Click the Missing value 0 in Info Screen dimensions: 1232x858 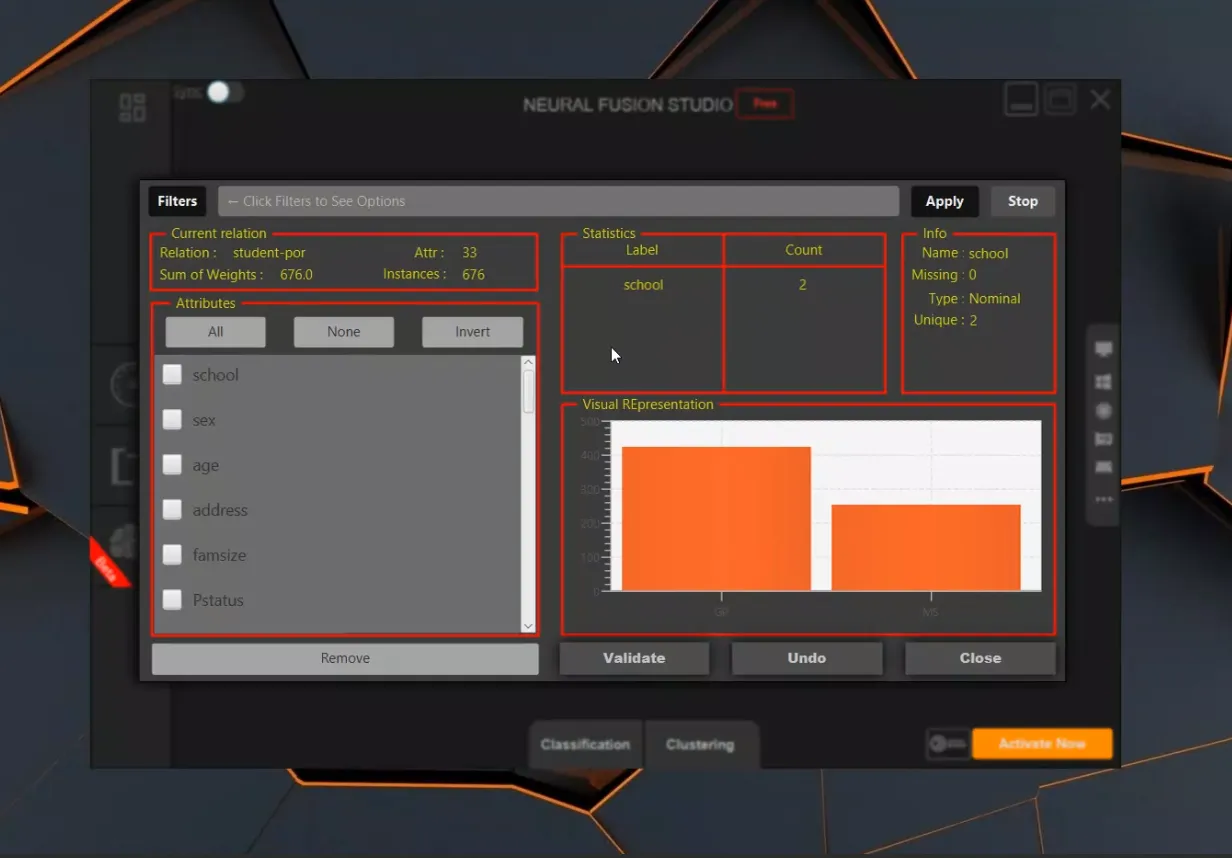point(972,275)
